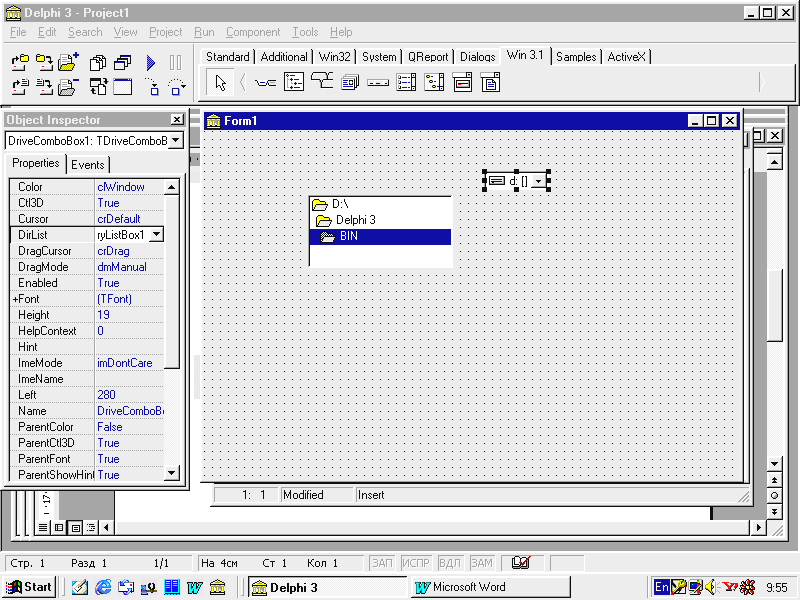Screen dimensions: 800x600
Task: Click Word's Select Browse Object round button
Action: click(774, 495)
